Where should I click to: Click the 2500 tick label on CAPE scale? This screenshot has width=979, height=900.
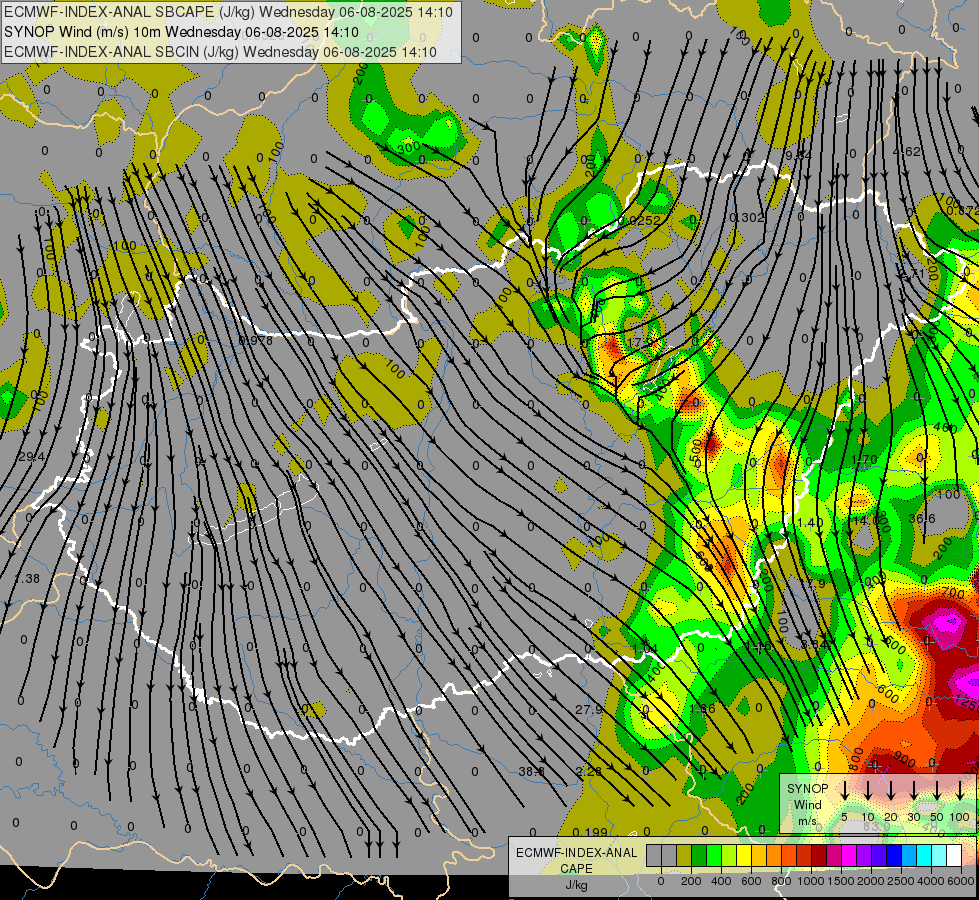(900, 881)
